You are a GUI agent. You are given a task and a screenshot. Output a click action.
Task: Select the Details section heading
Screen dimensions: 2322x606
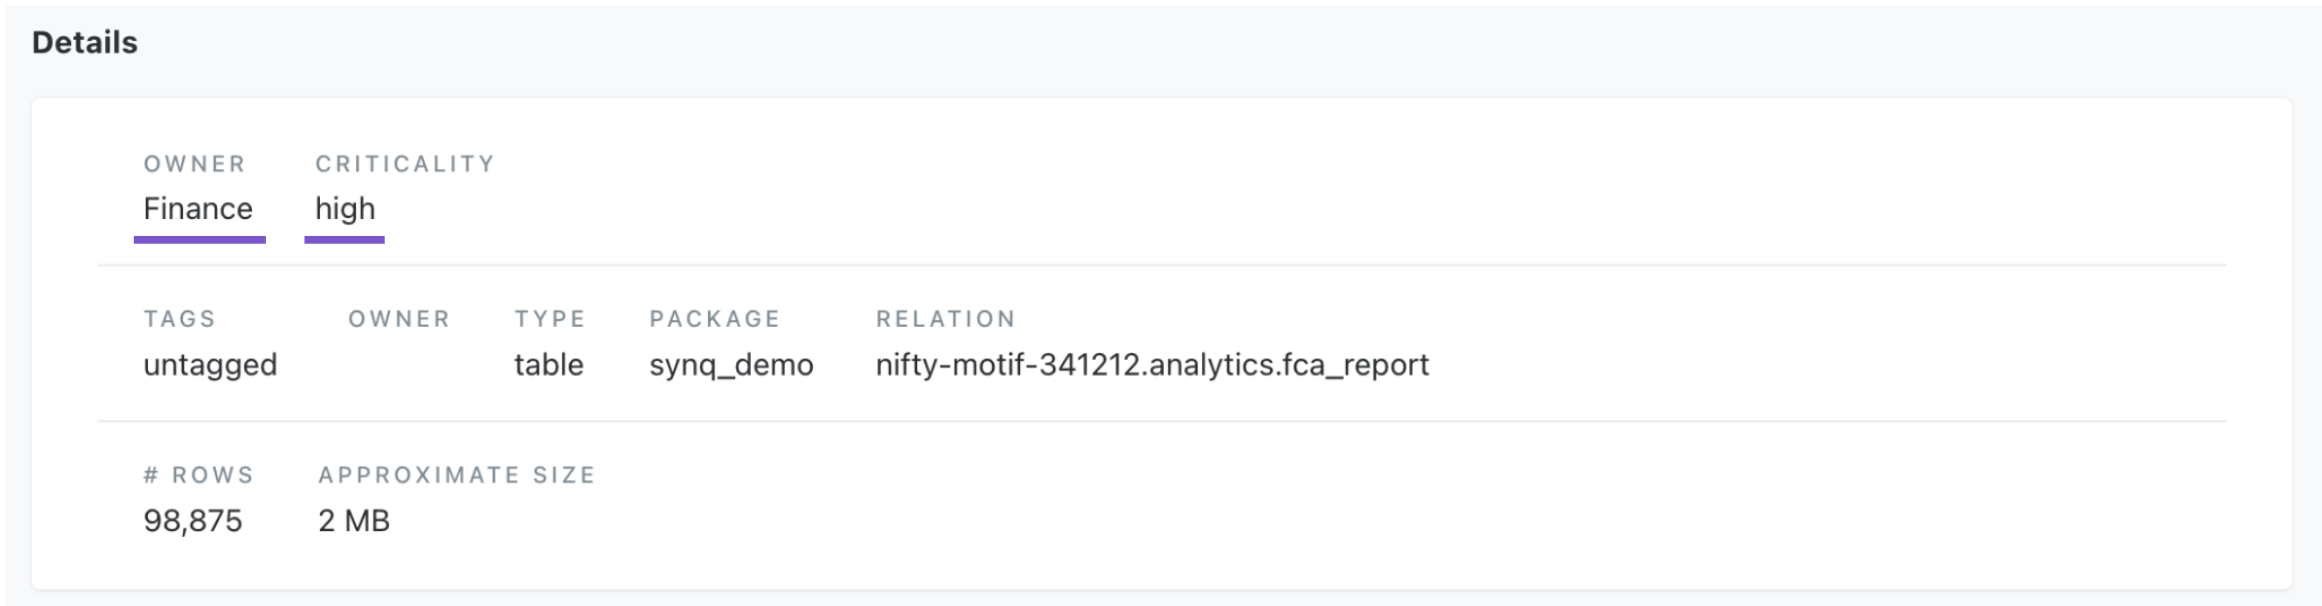(x=85, y=42)
